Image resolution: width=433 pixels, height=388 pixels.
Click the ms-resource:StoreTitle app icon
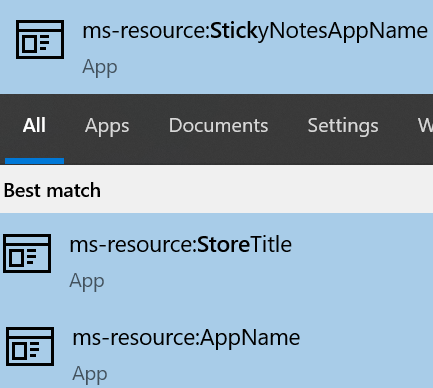pyautogui.click(x=27, y=253)
